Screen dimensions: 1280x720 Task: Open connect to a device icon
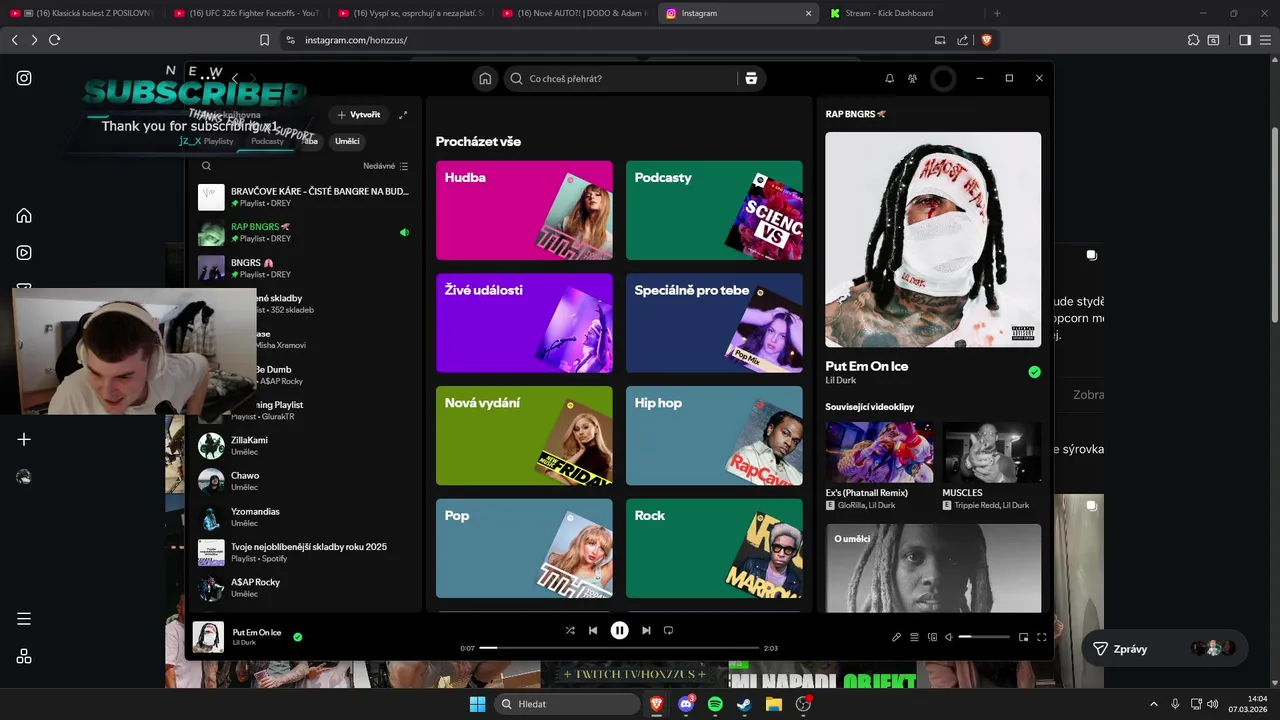click(x=932, y=637)
